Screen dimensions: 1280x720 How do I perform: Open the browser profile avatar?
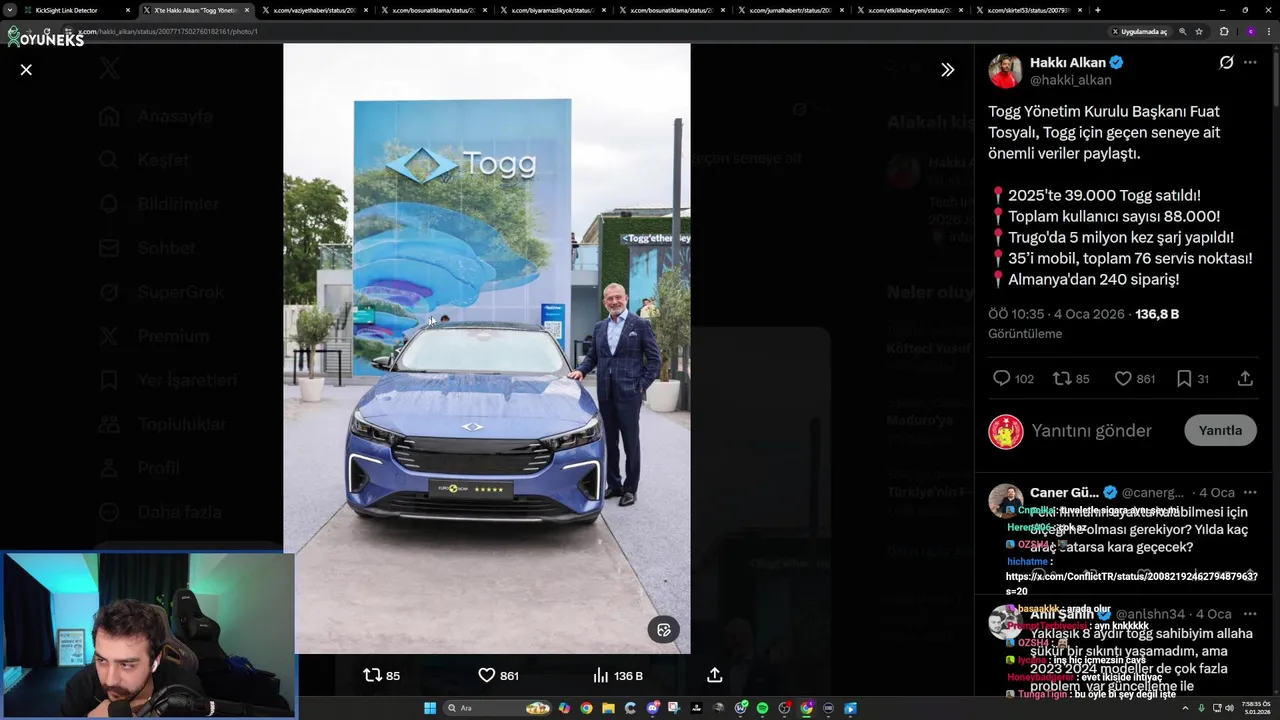pyautogui.click(x=1250, y=31)
